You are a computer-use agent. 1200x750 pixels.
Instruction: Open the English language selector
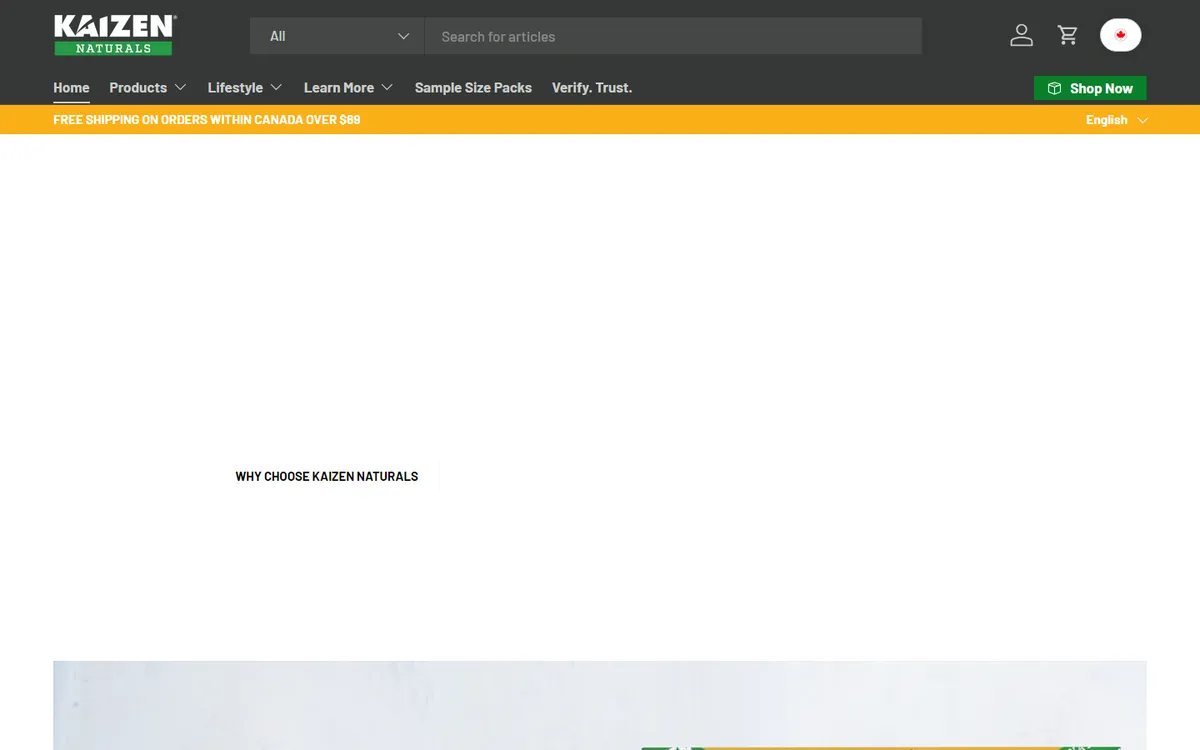pos(1107,120)
